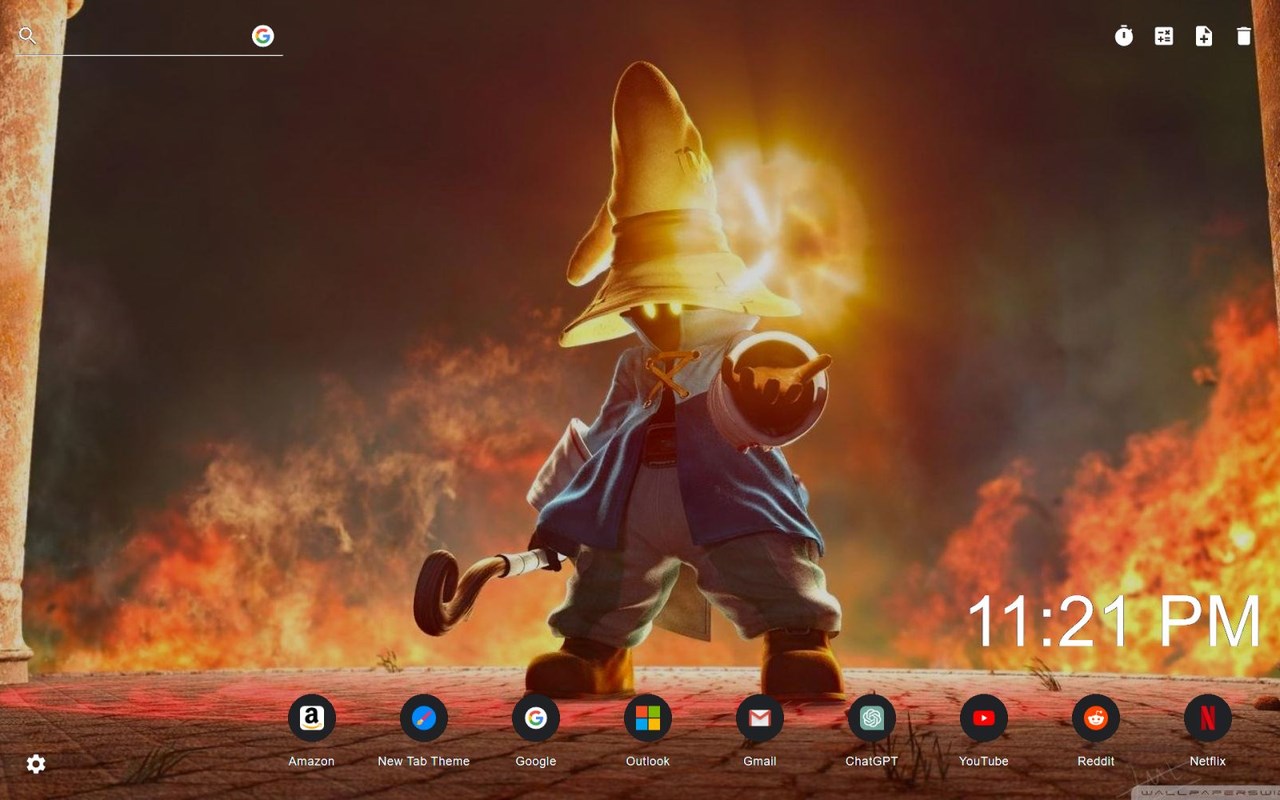Viewport: 1280px width, 800px height.
Task: Click the ChatGPT label text
Action: click(x=872, y=761)
